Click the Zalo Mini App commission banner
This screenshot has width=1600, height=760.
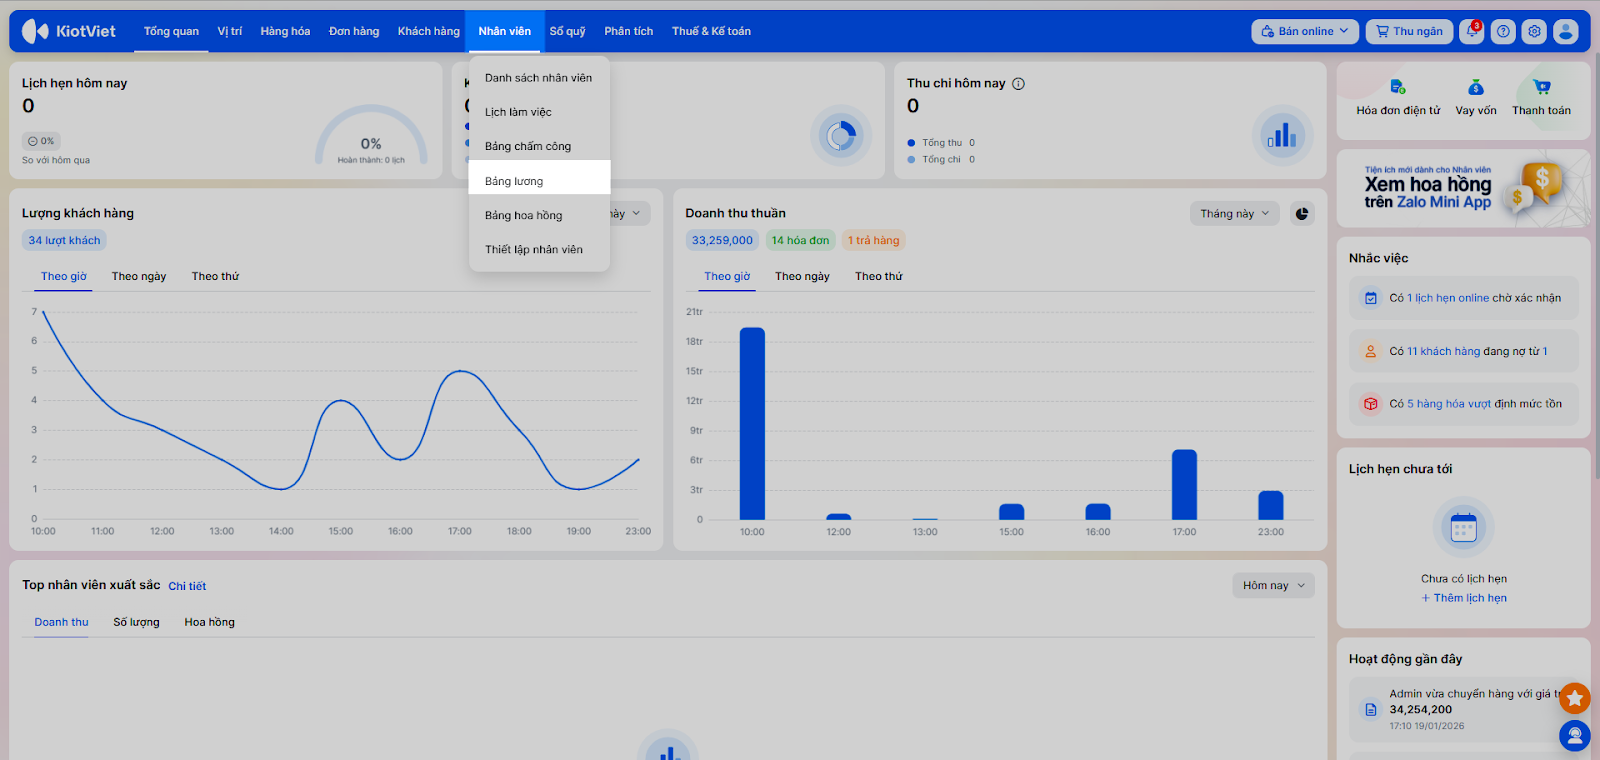[1463, 188]
